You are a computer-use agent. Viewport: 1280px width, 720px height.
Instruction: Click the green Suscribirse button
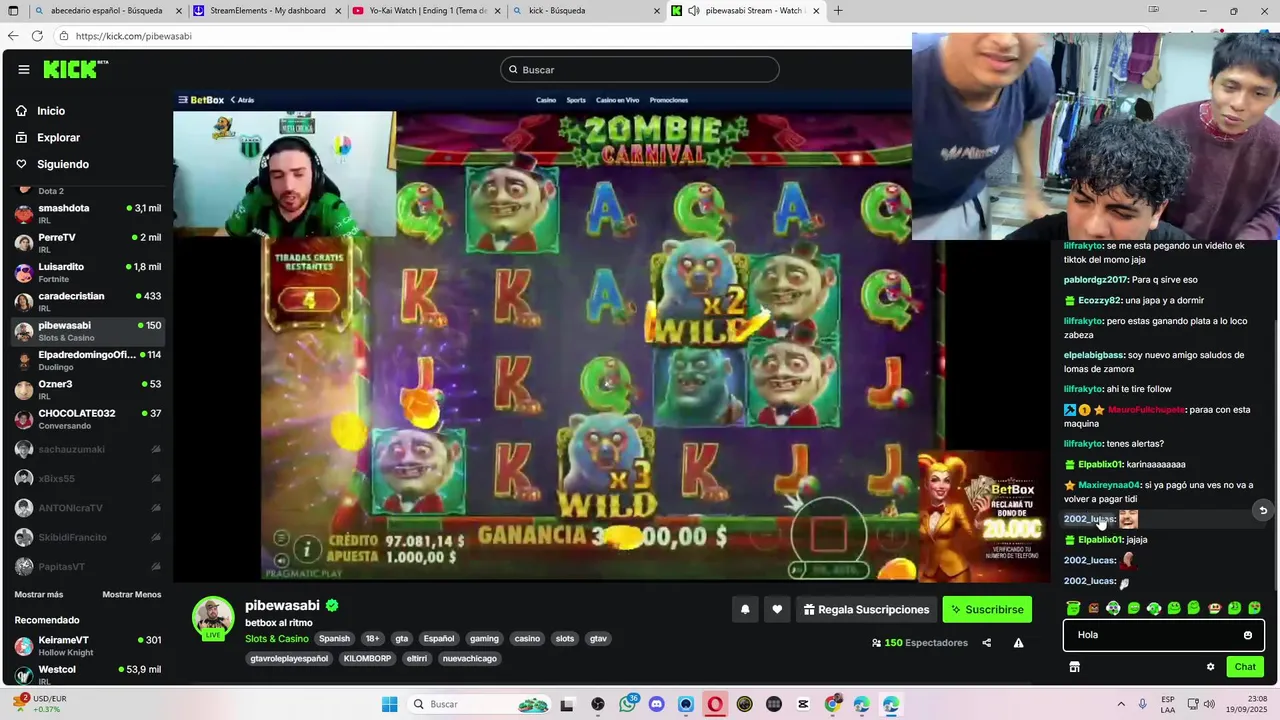tap(987, 609)
